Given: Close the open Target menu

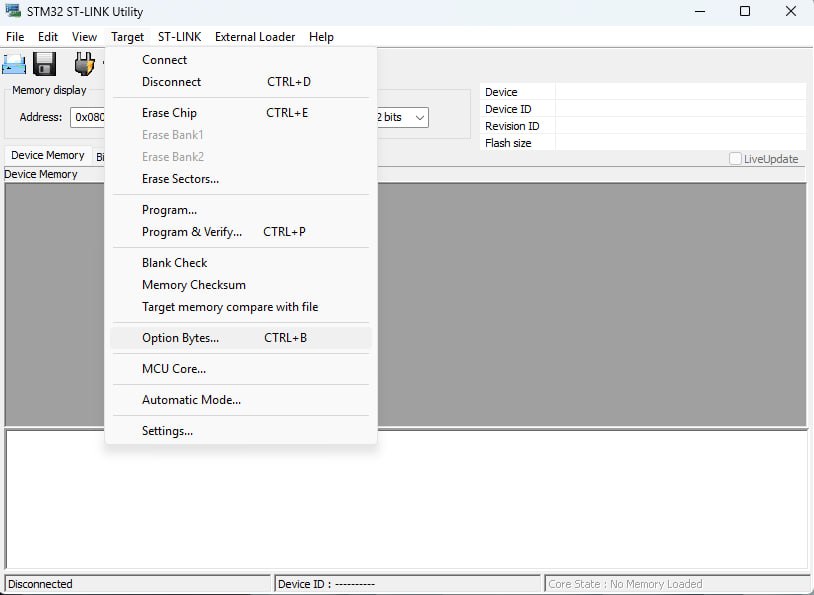Looking at the screenshot, I should (127, 37).
